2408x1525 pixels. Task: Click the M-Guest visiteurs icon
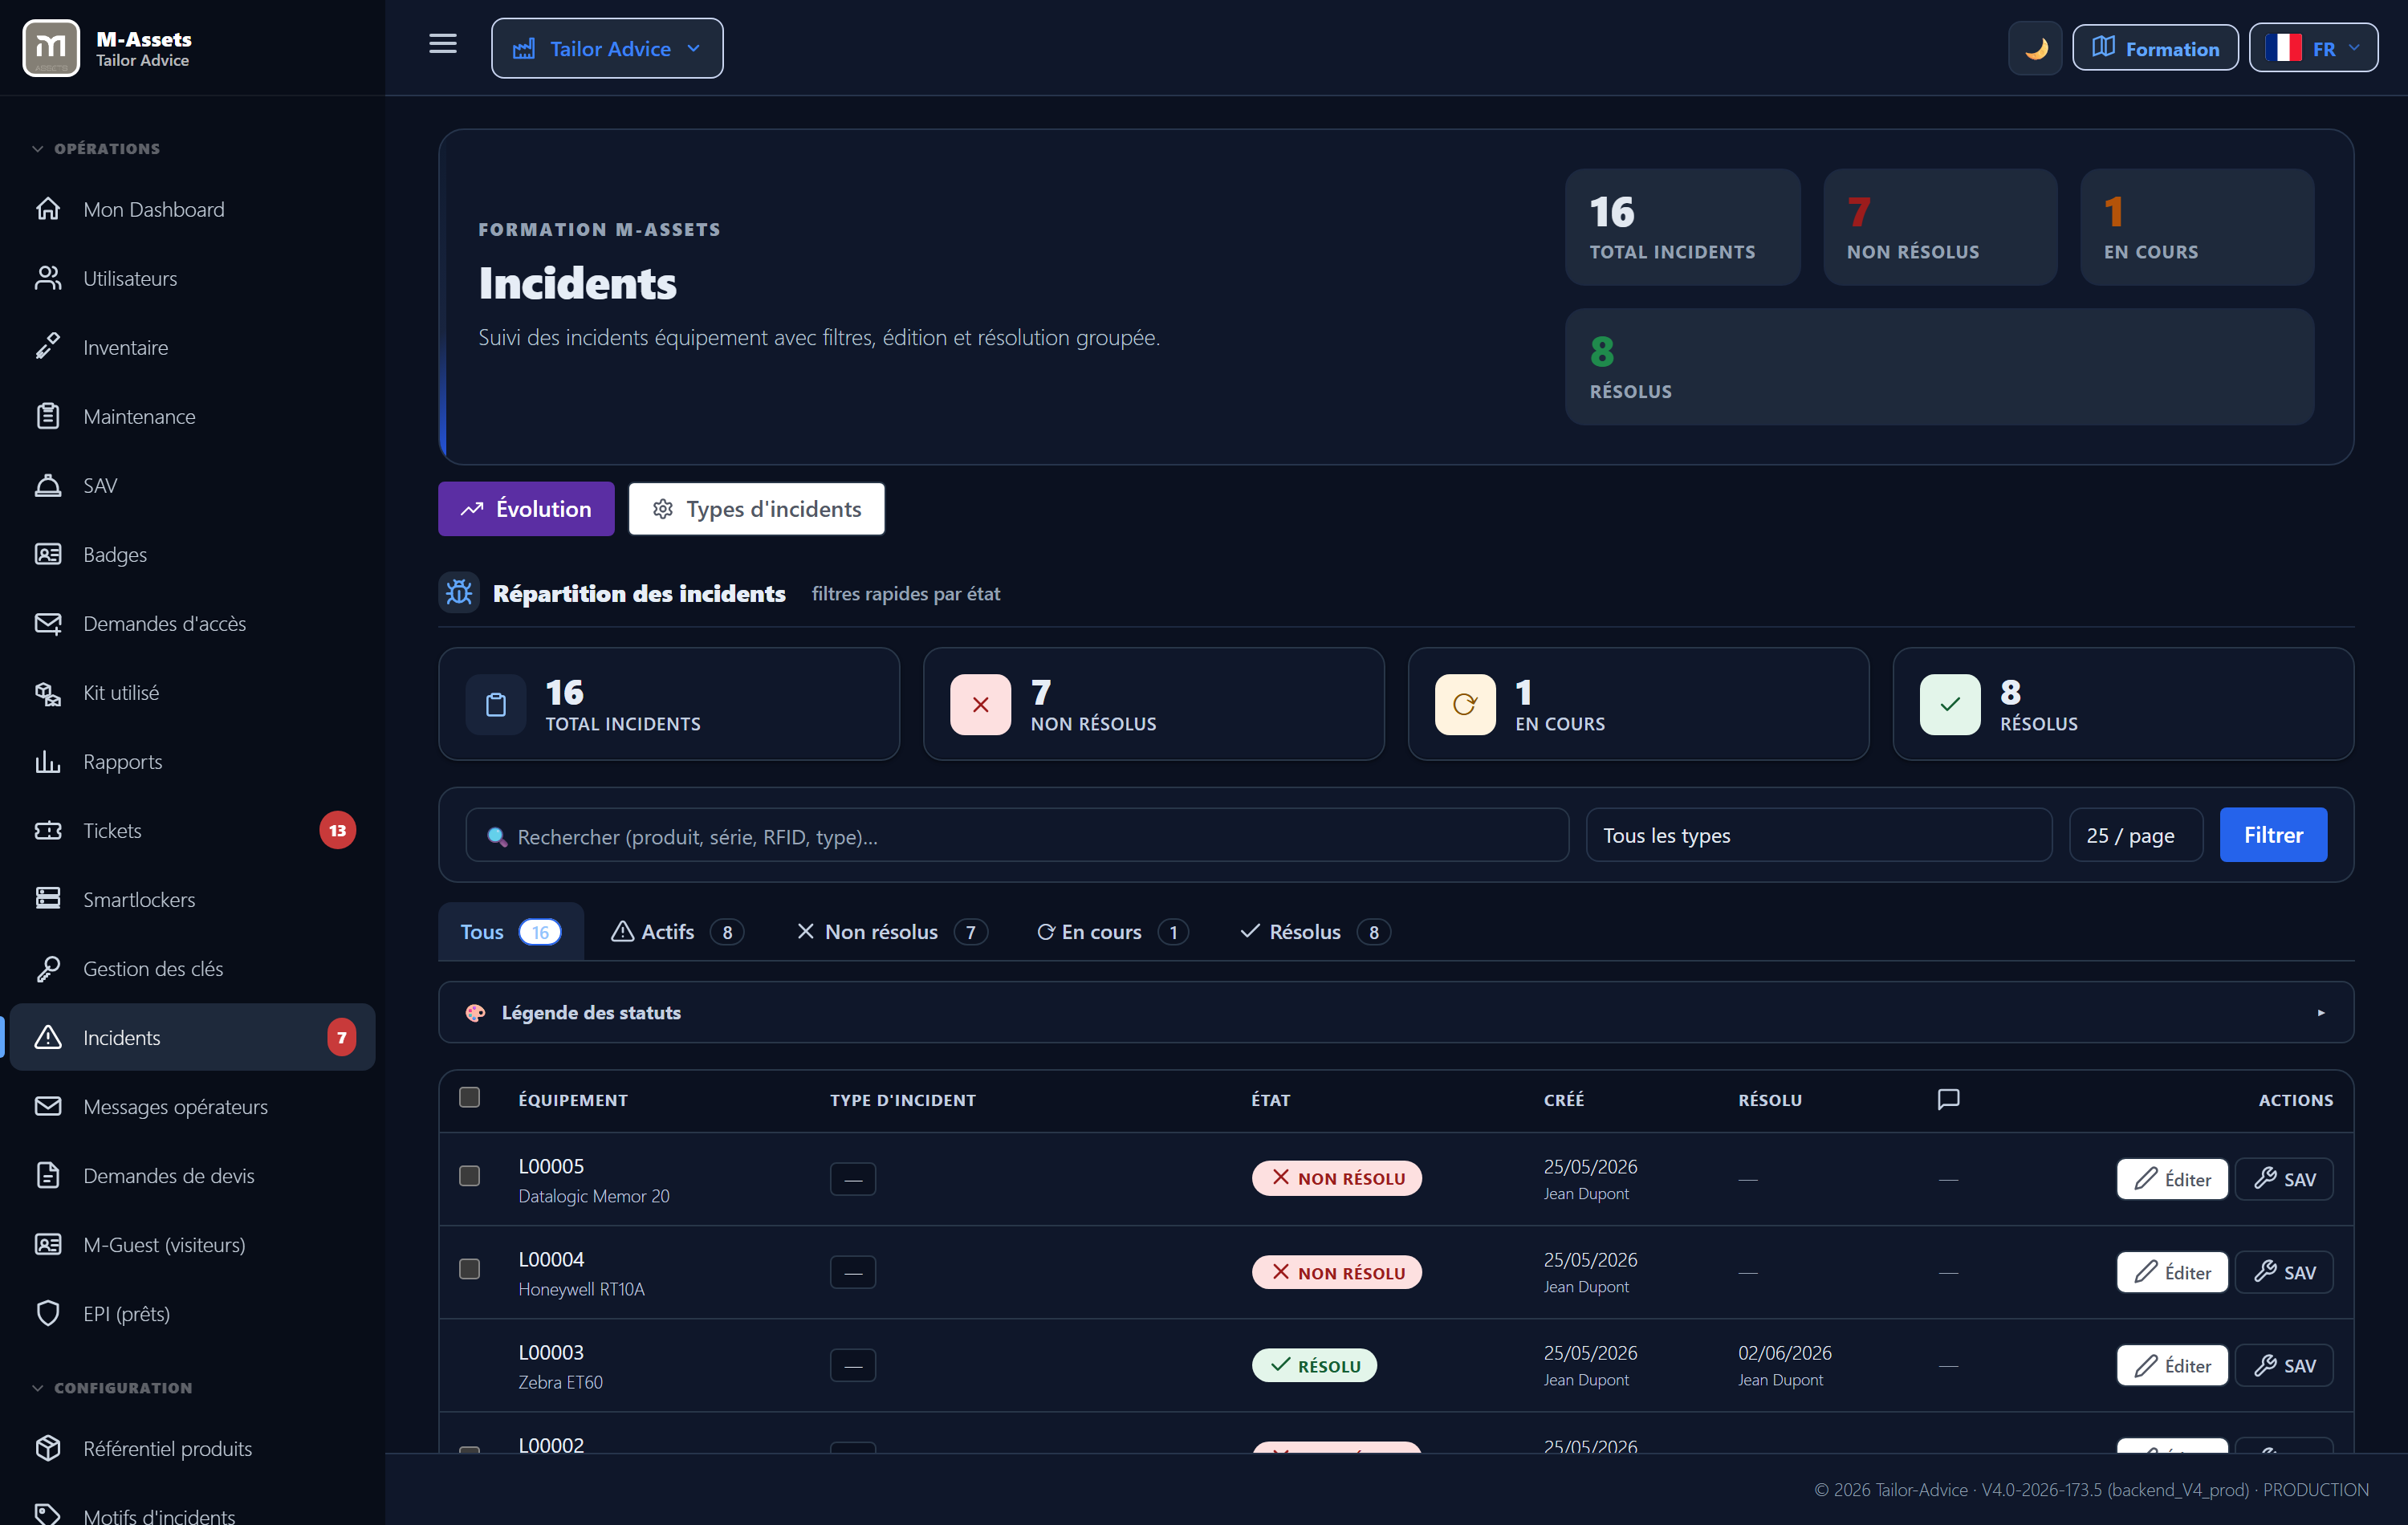click(48, 1244)
